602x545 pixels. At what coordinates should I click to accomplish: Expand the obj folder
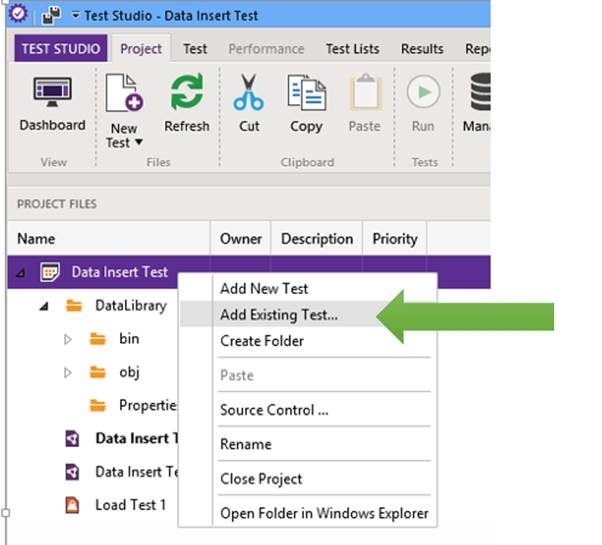pos(68,373)
